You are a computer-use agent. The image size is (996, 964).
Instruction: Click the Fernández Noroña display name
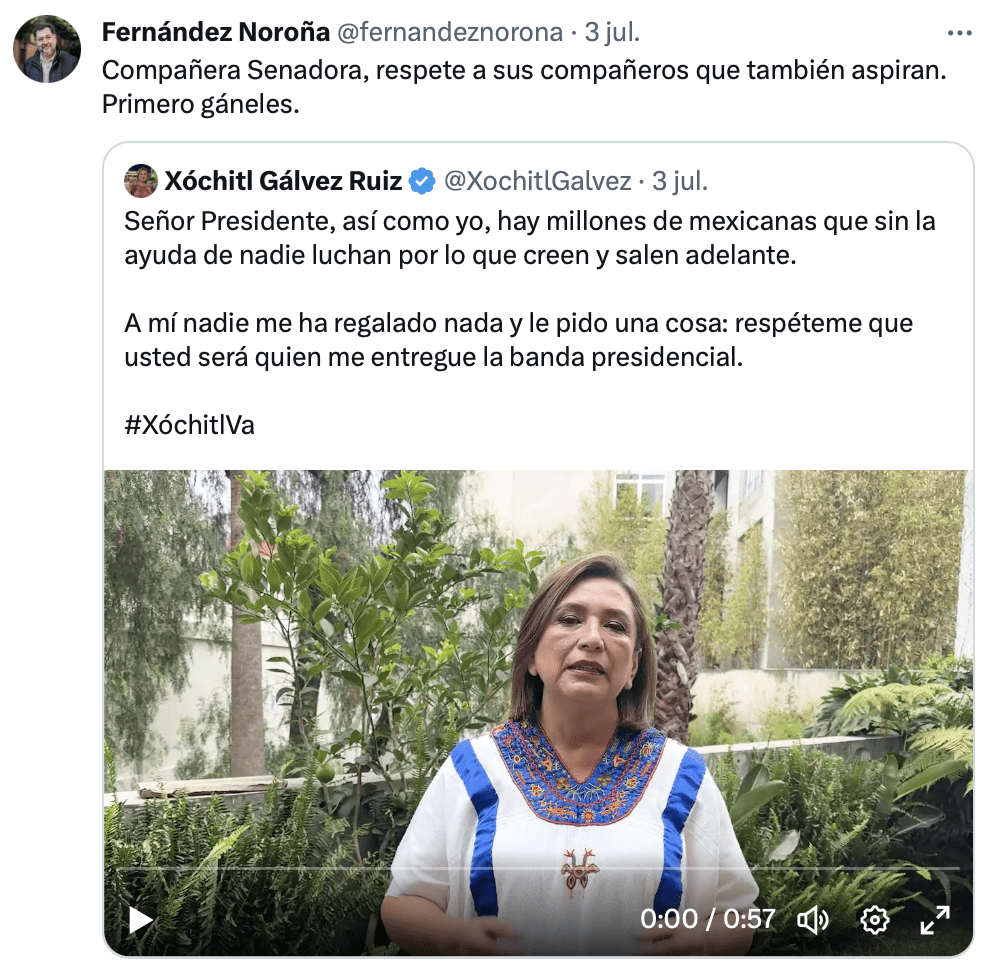click(216, 32)
